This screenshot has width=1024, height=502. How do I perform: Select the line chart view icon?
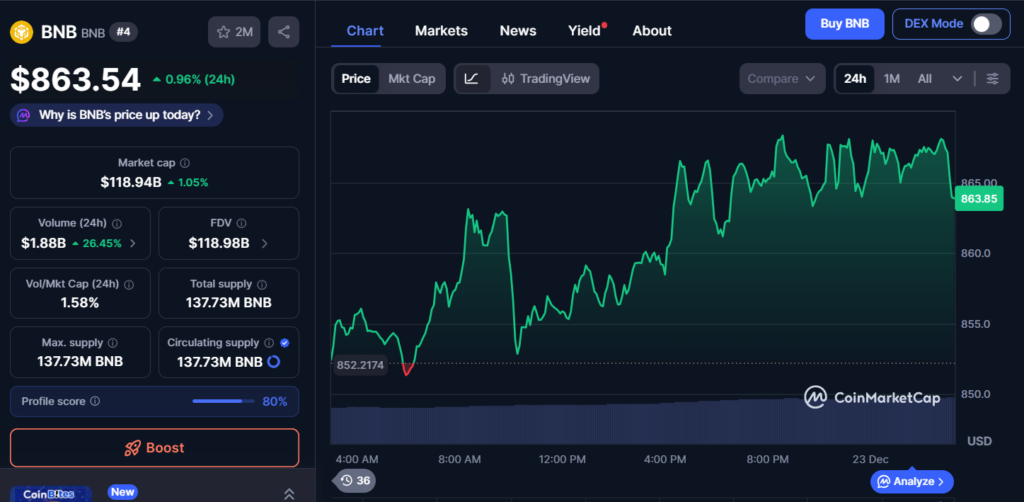click(x=472, y=79)
